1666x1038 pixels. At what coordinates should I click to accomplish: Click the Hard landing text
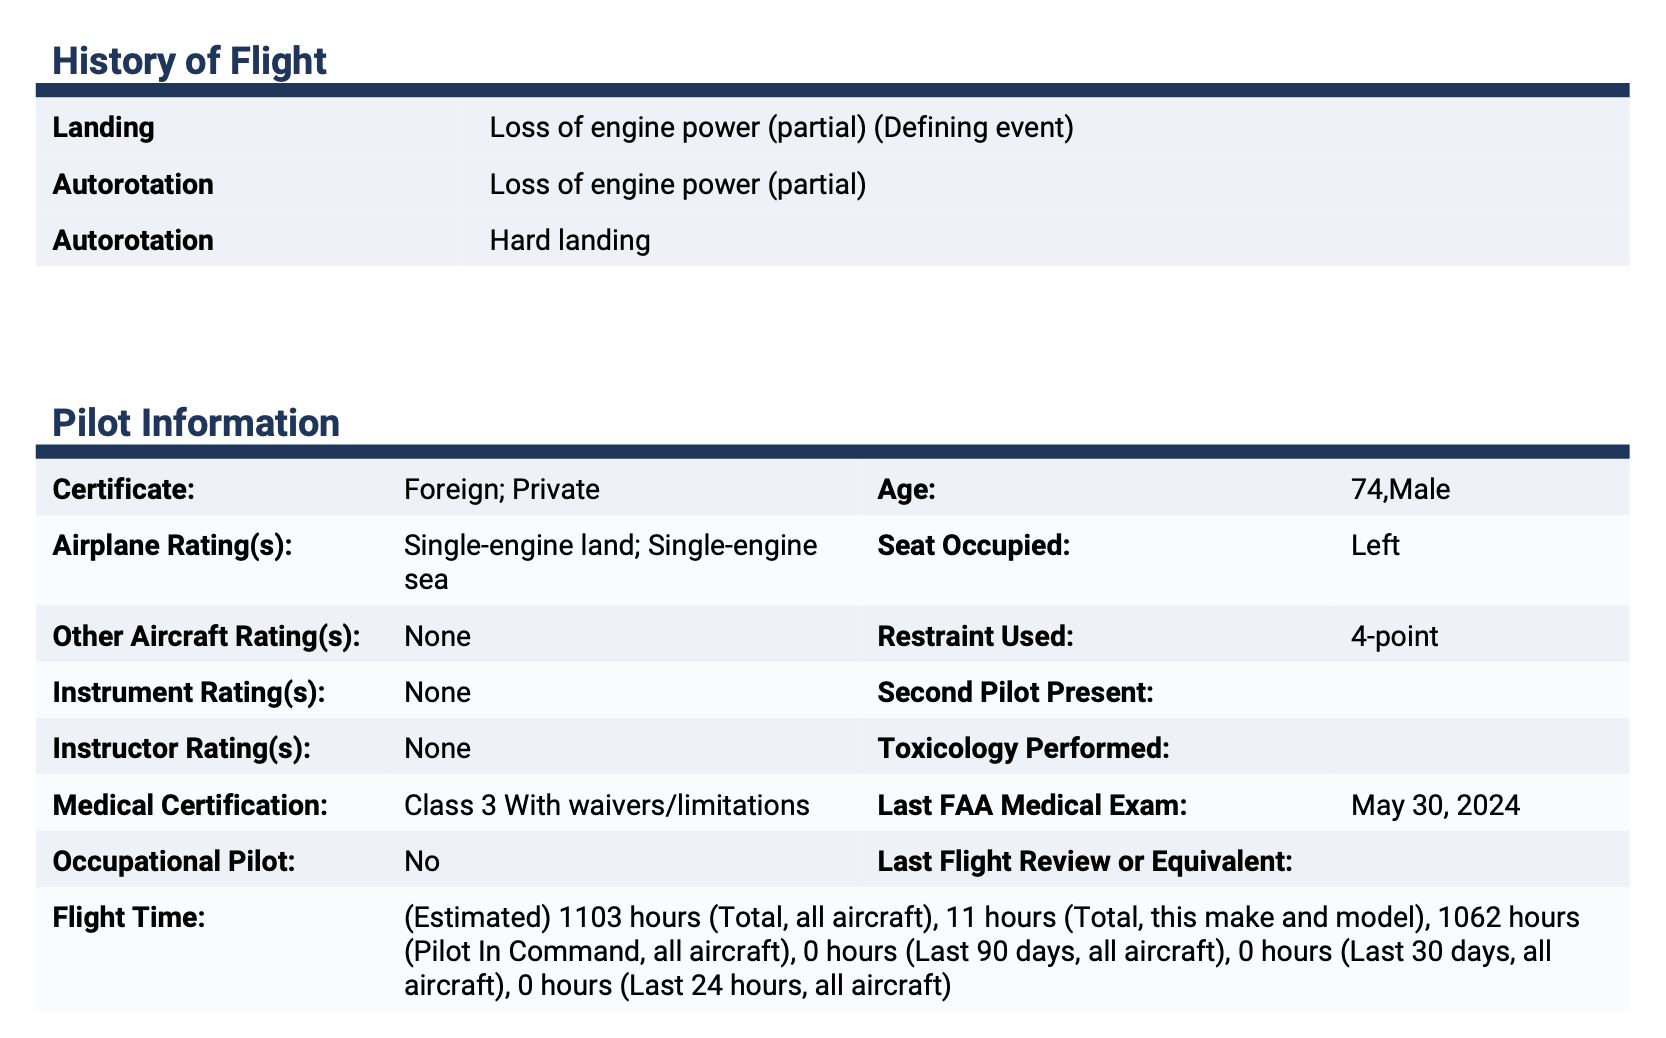(x=570, y=240)
